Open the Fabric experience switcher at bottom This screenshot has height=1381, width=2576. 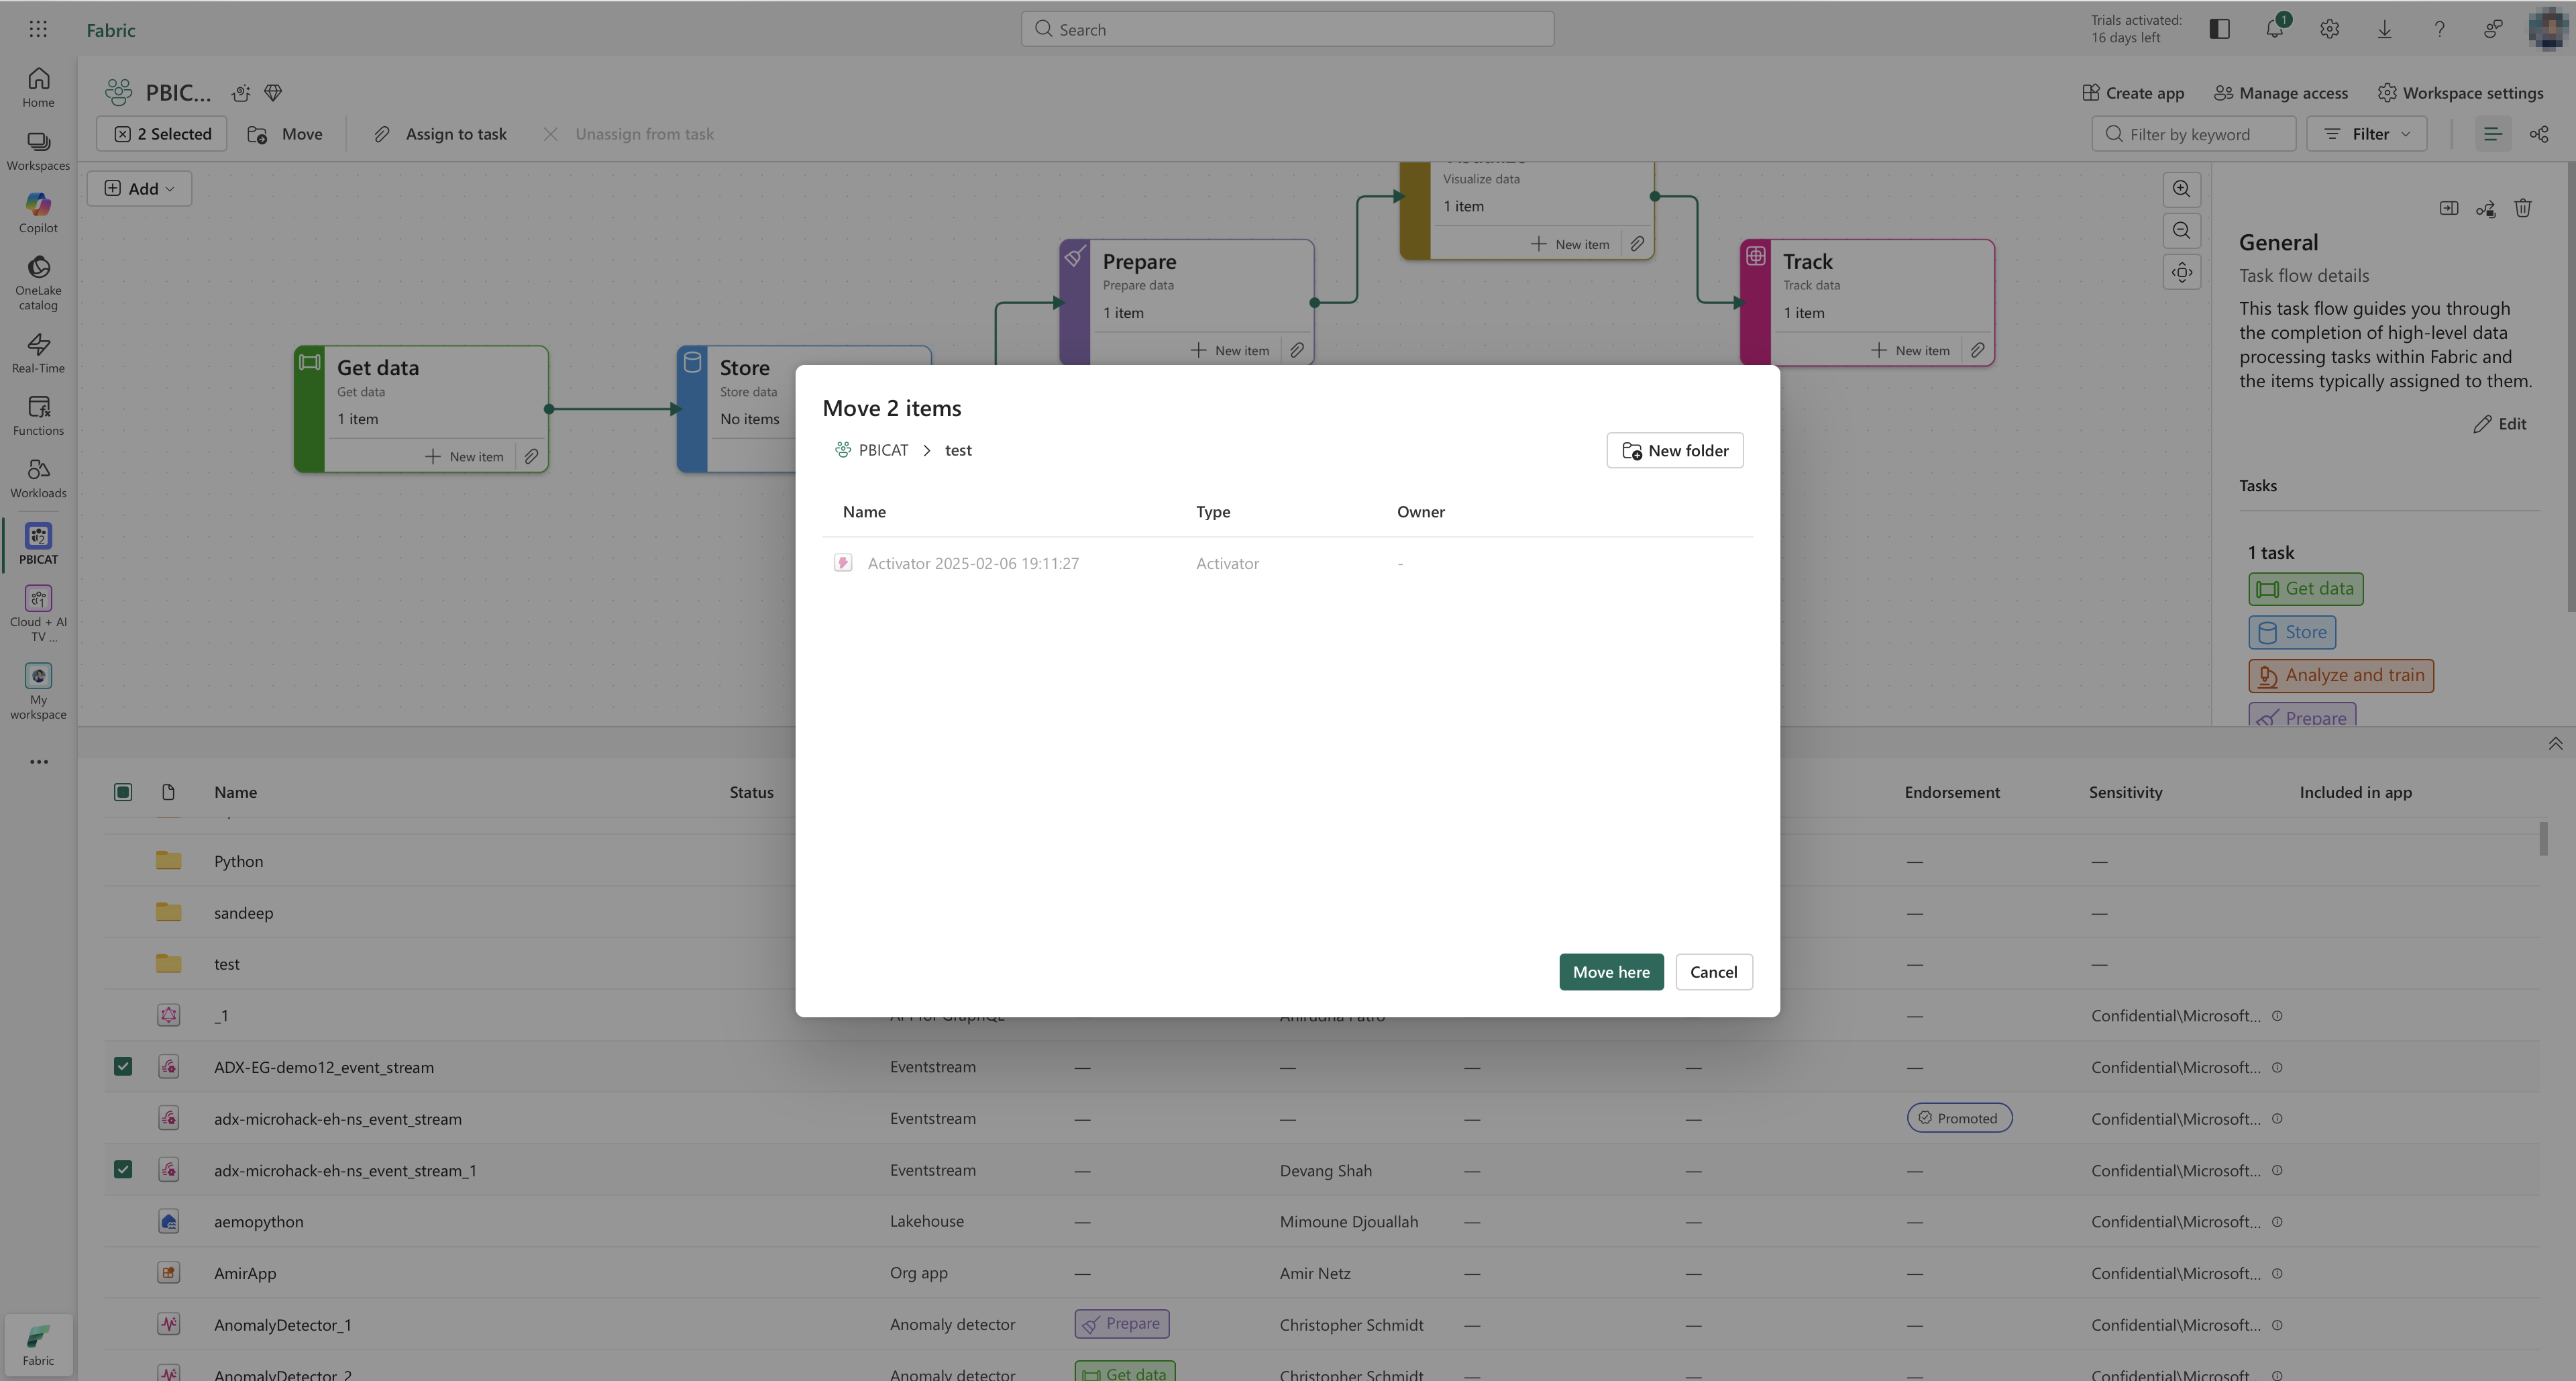(x=38, y=1345)
